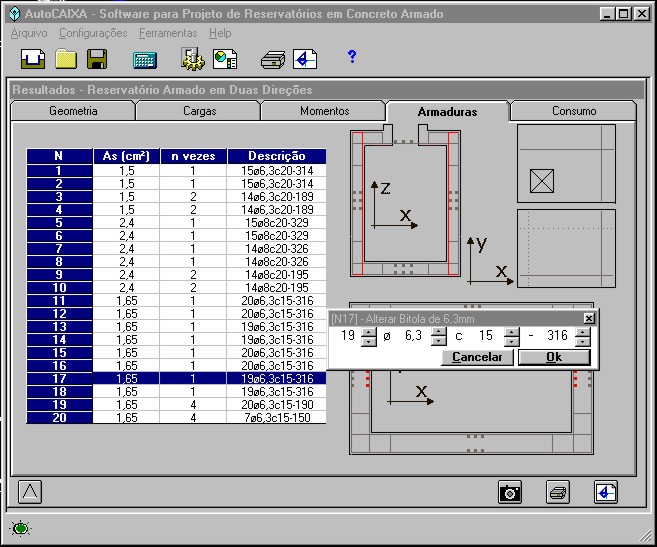Open the calculator icon in toolbar
Image resolution: width=657 pixels, height=547 pixels.
pos(145,60)
